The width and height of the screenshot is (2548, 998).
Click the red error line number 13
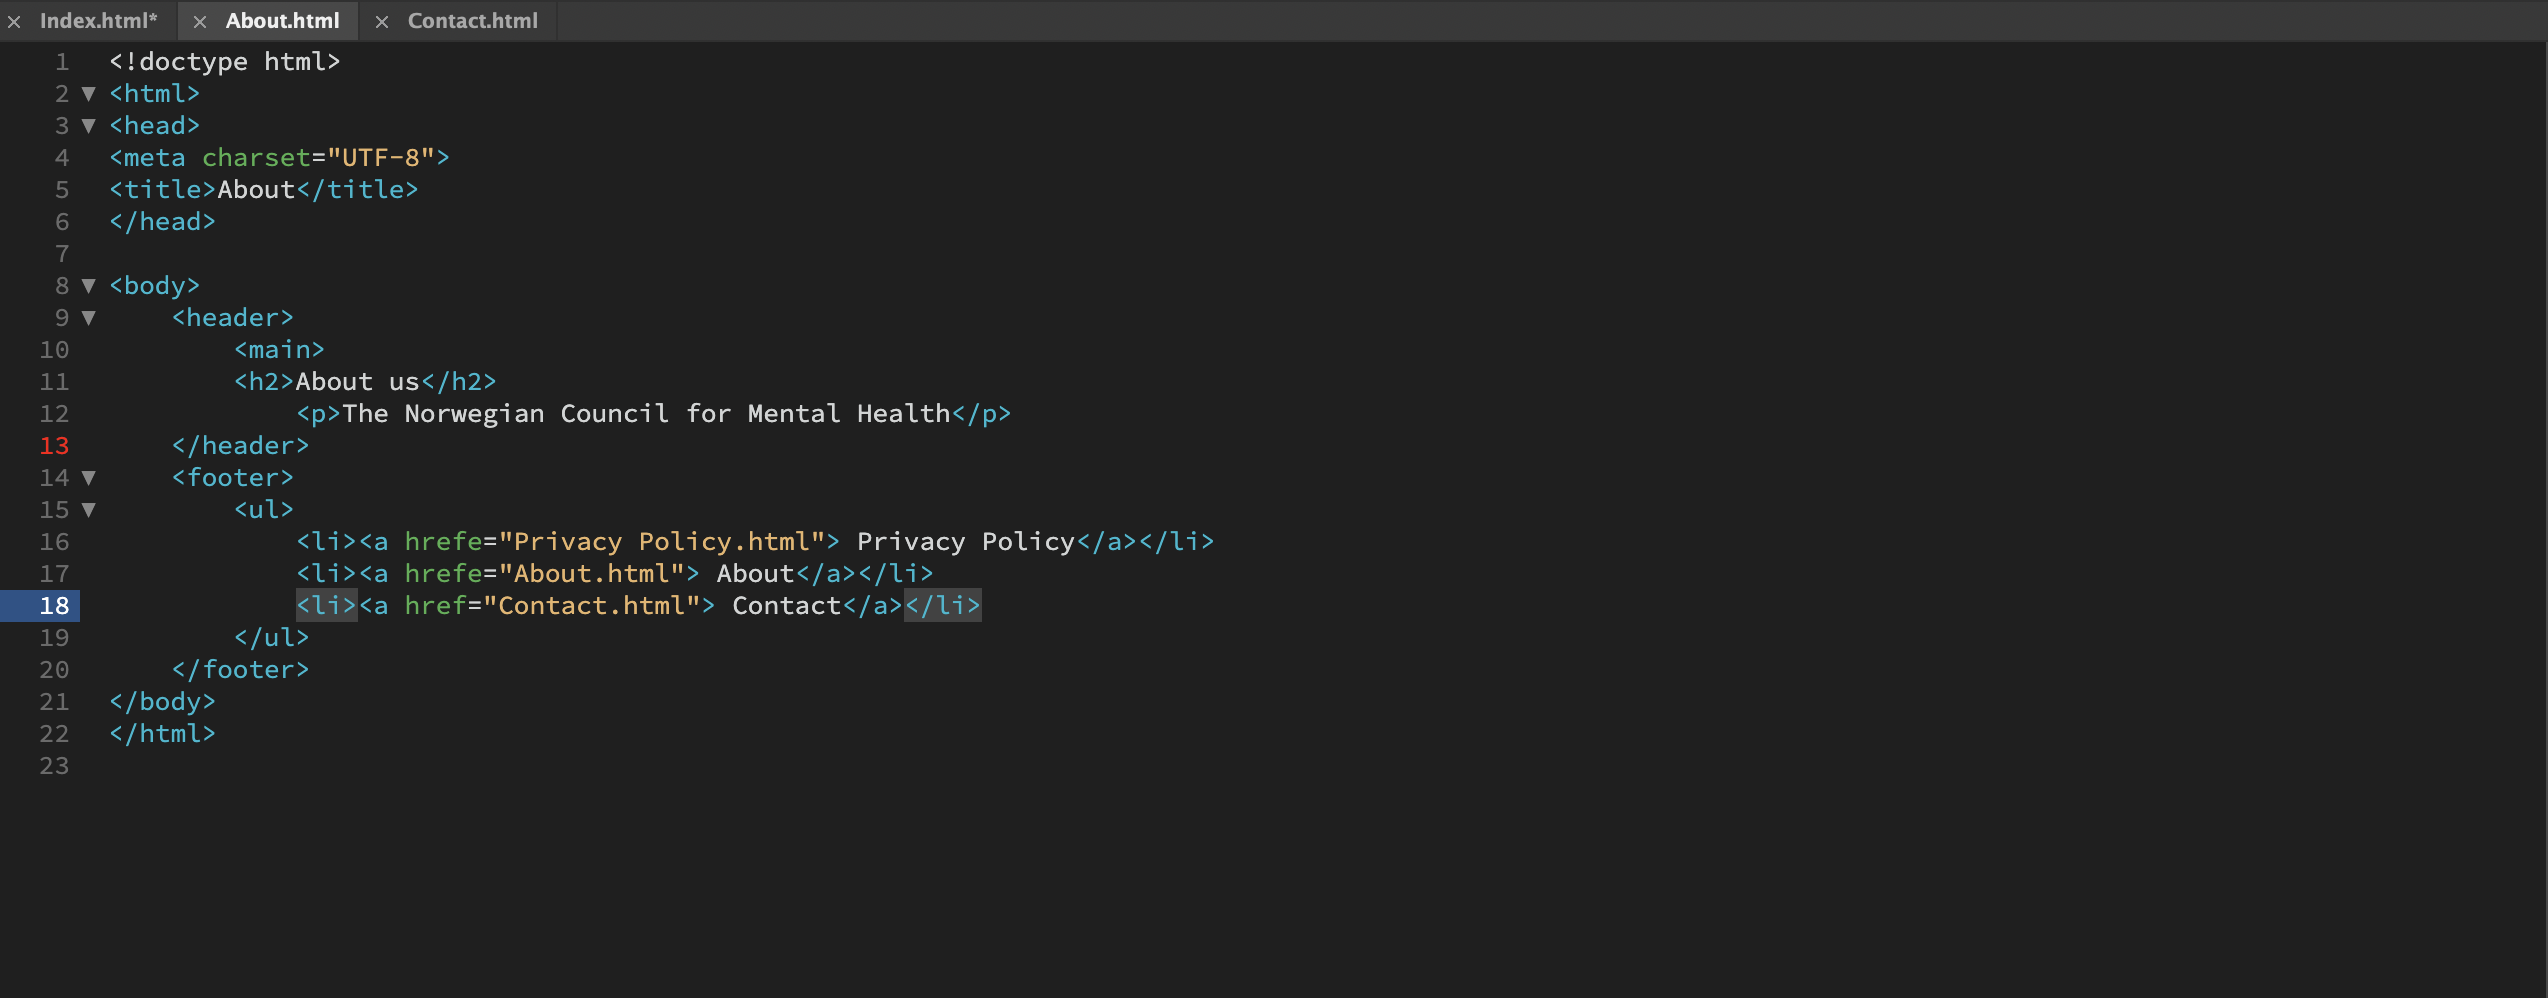tap(54, 446)
